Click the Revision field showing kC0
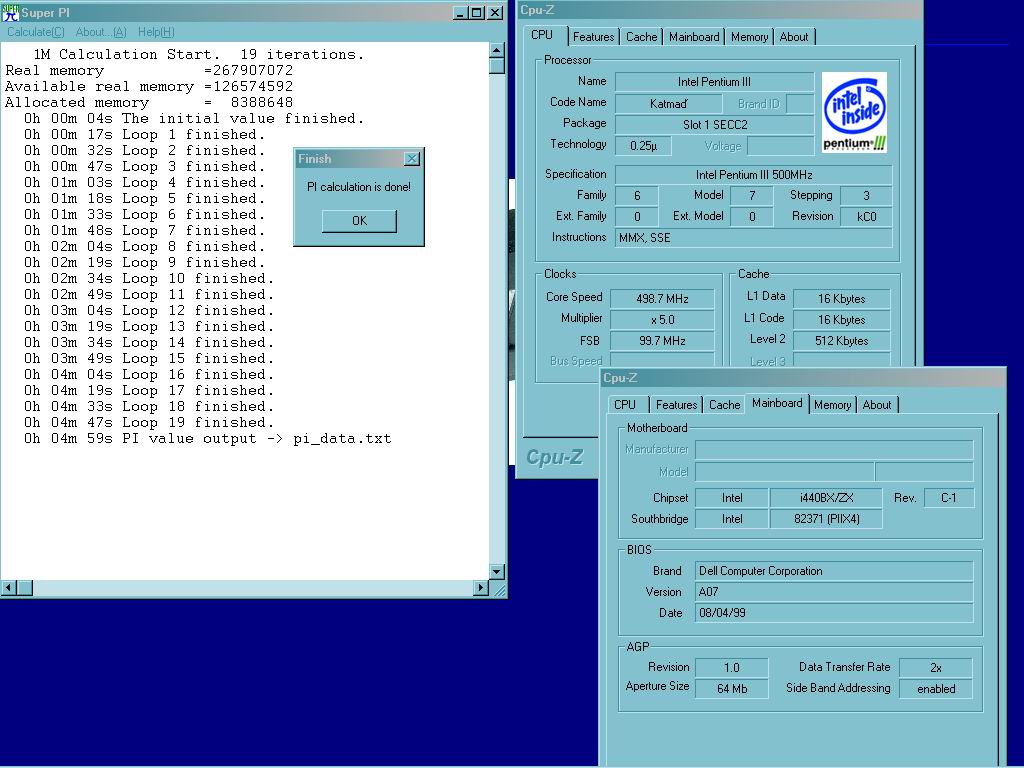1024x768 pixels. tap(866, 217)
